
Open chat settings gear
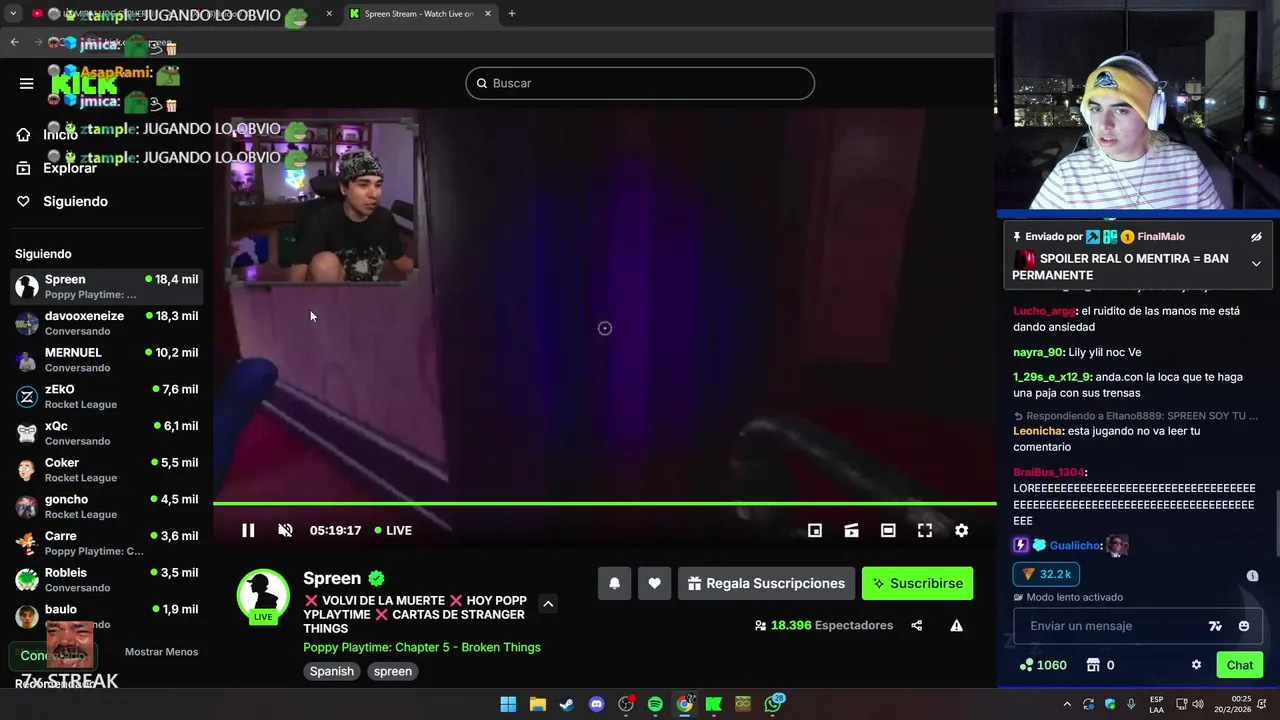(1196, 665)
